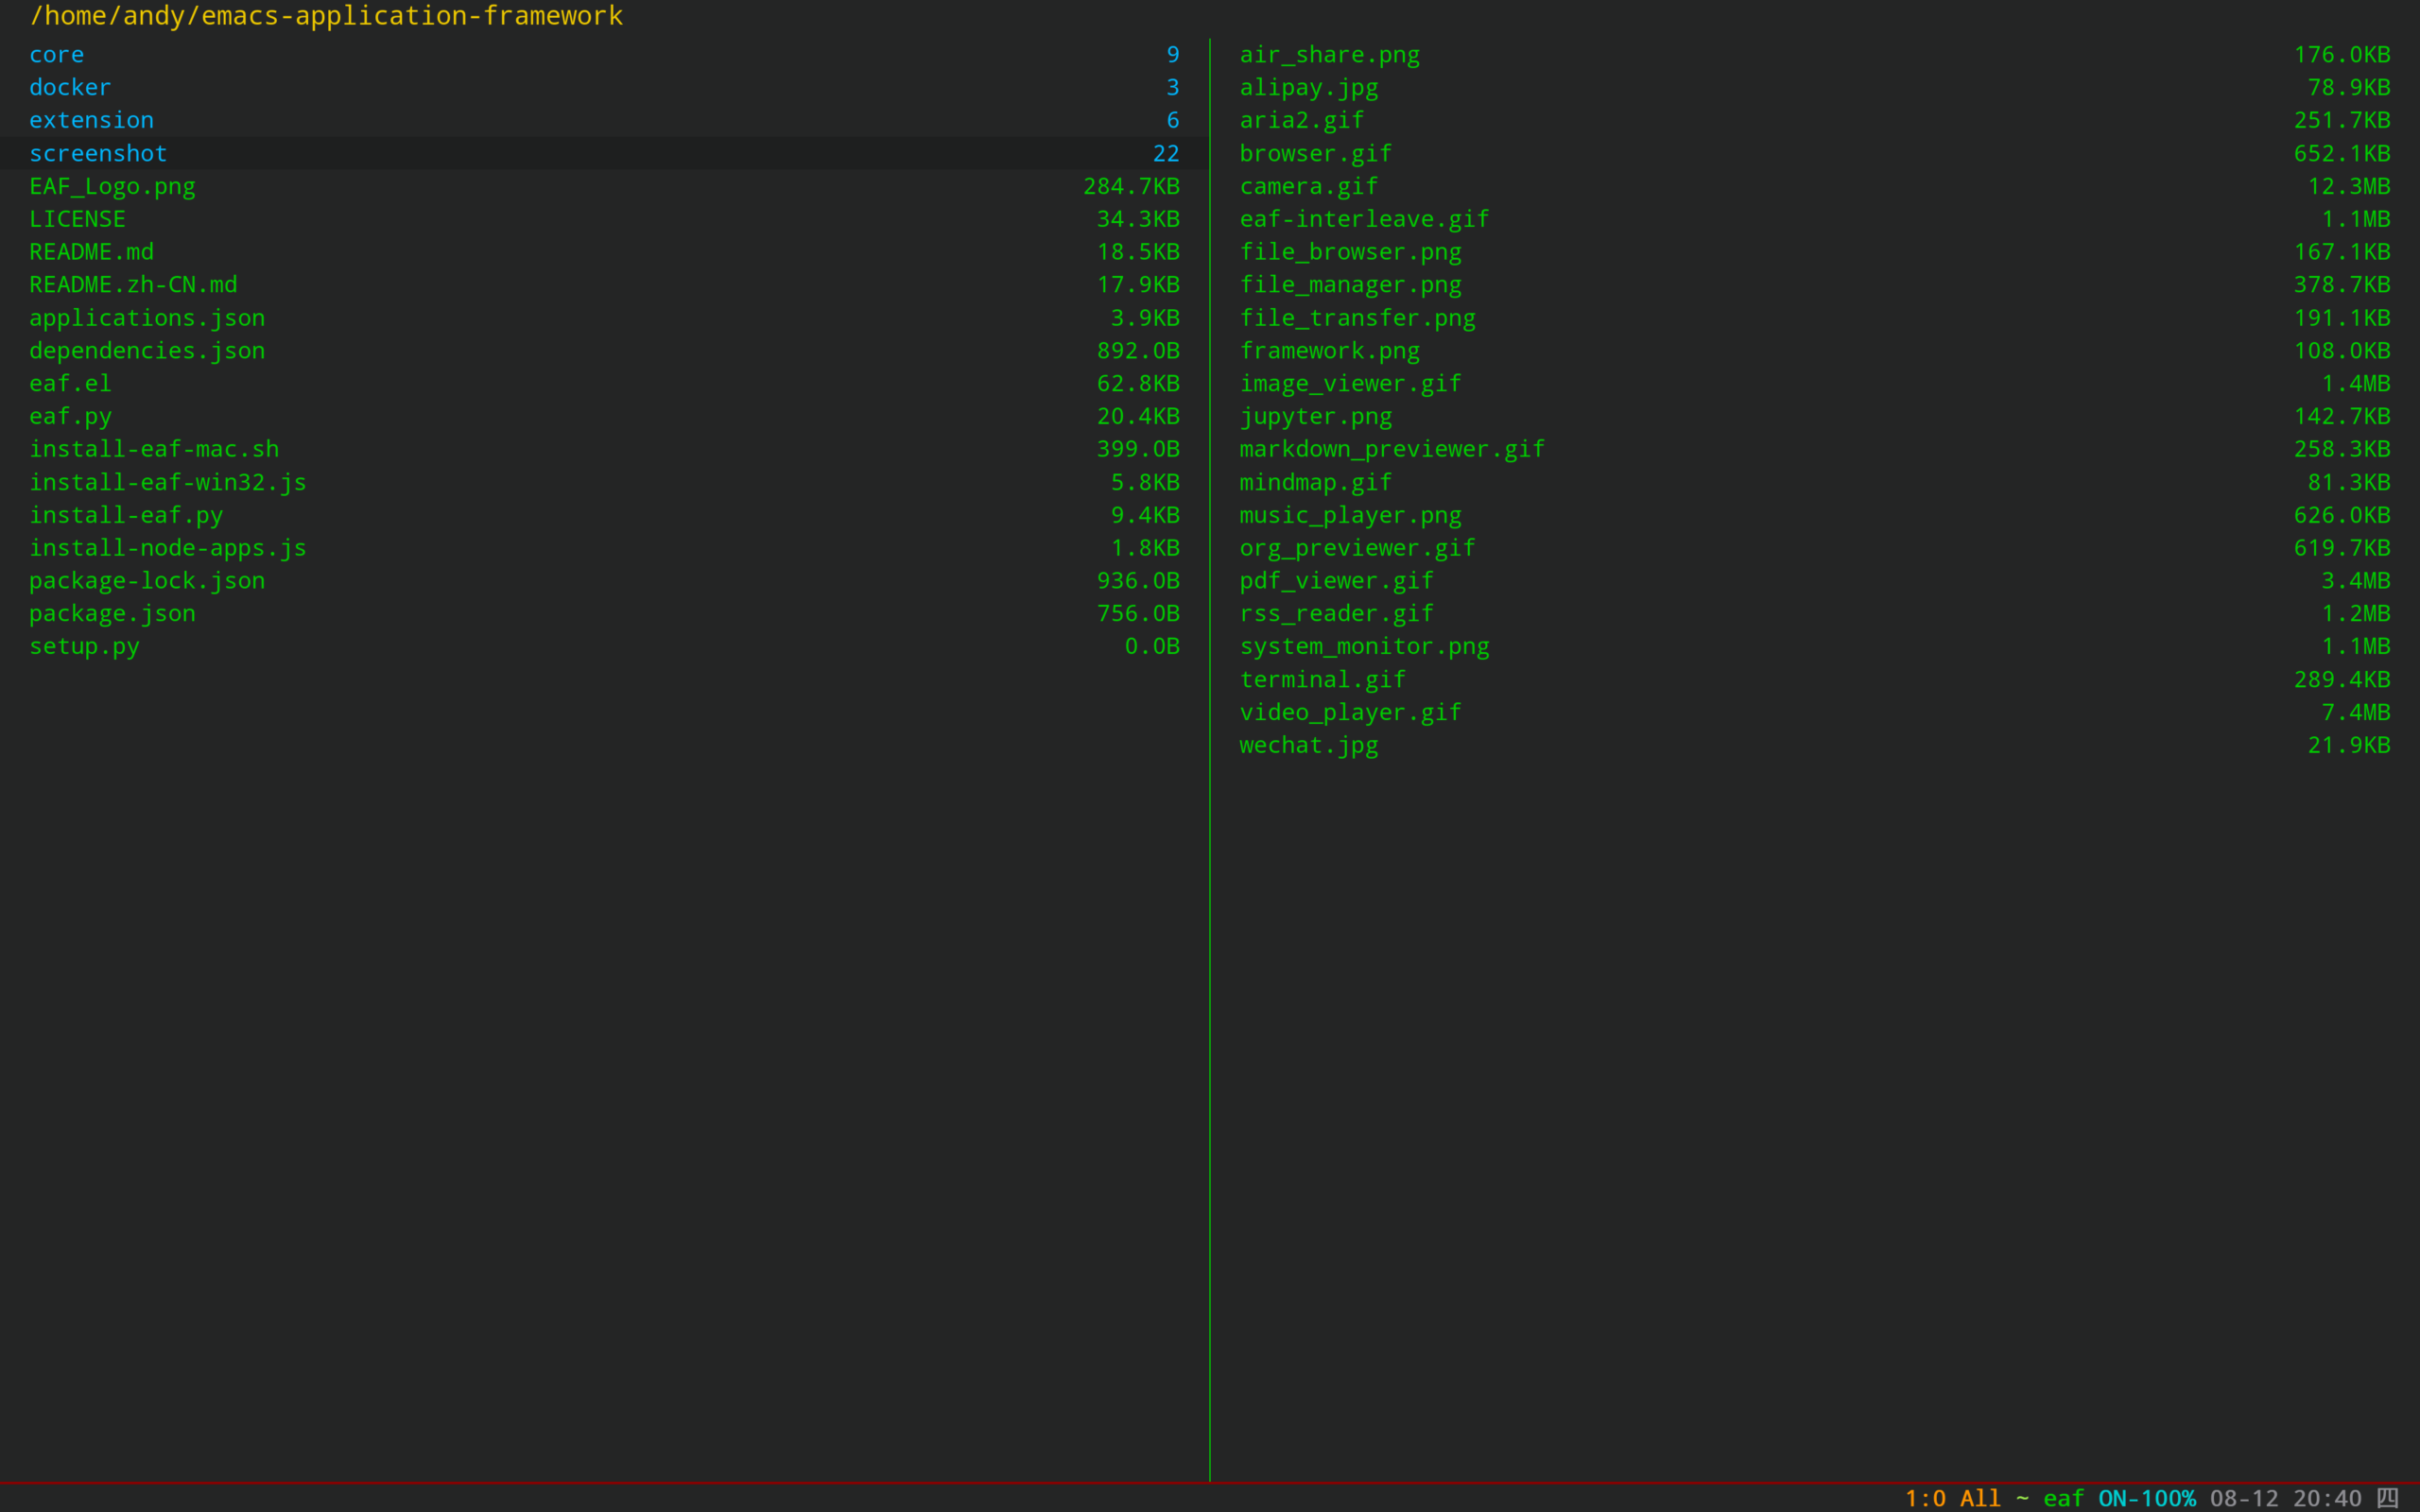Select the highlighted screenshot folder
The image size is (2420, 1512).
pos(98,154)
